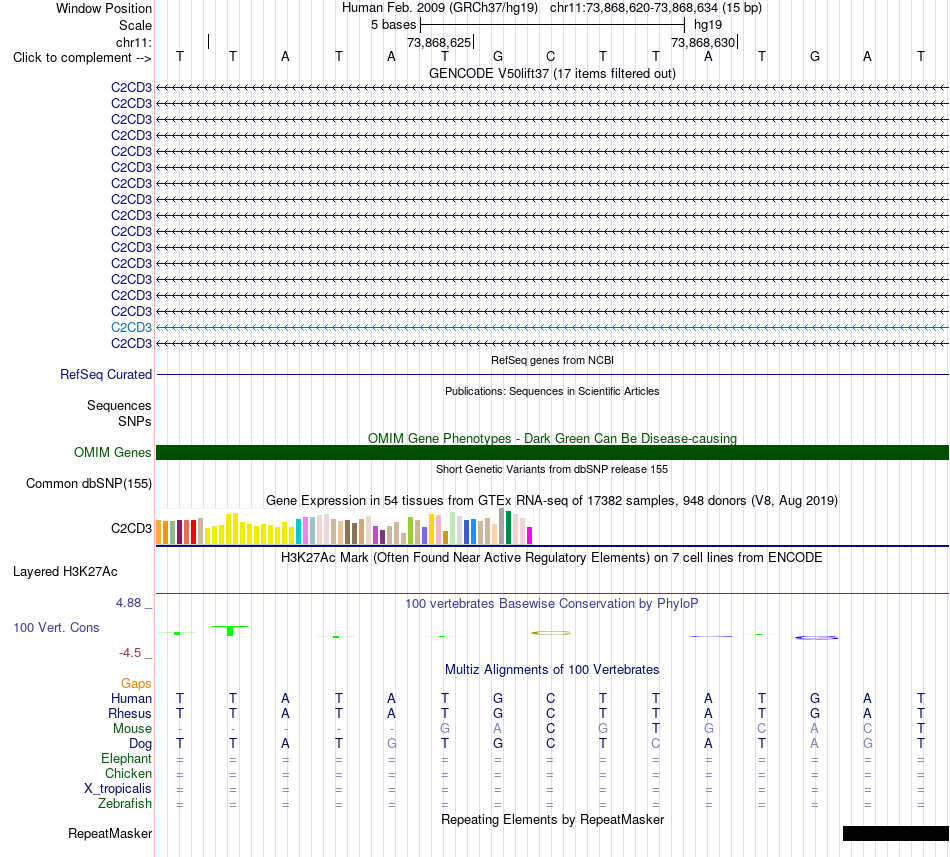Click the Layered H3K27Ac track label
This screenshot has width=950, height=857.
65,572
